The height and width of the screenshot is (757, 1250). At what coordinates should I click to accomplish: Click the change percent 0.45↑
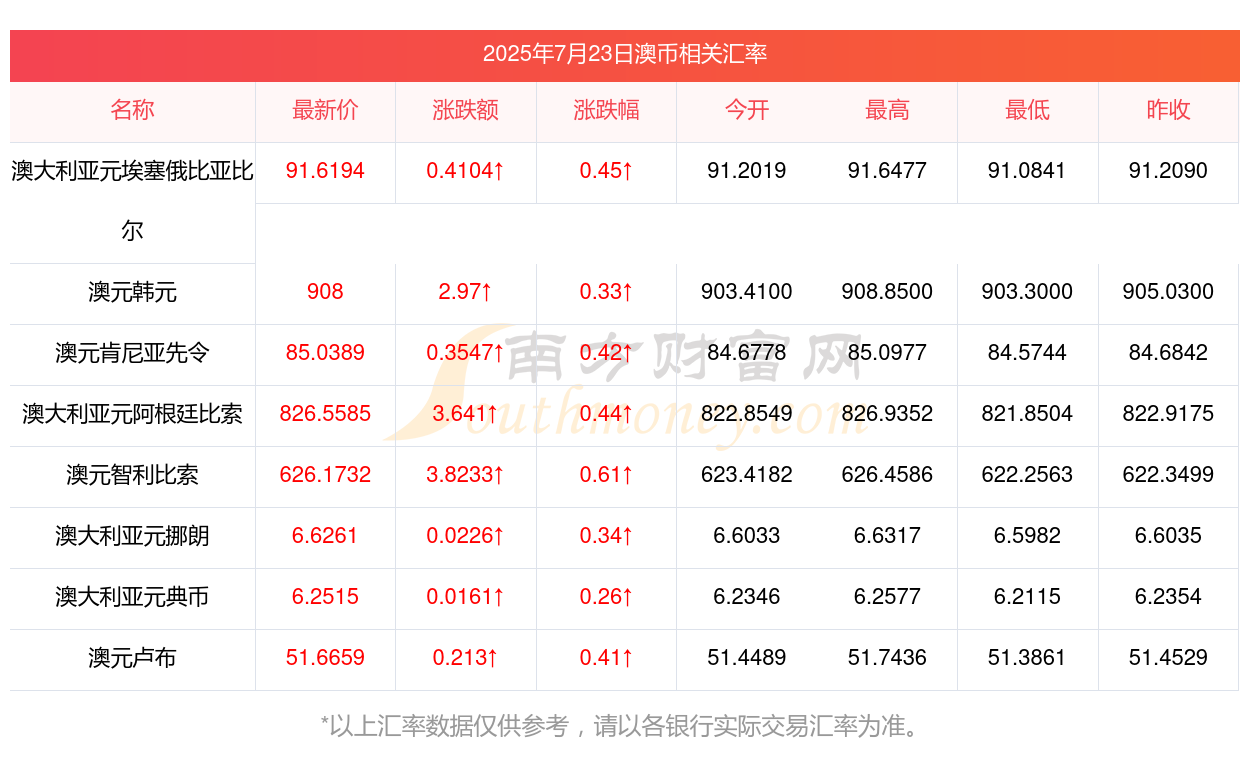606,171
